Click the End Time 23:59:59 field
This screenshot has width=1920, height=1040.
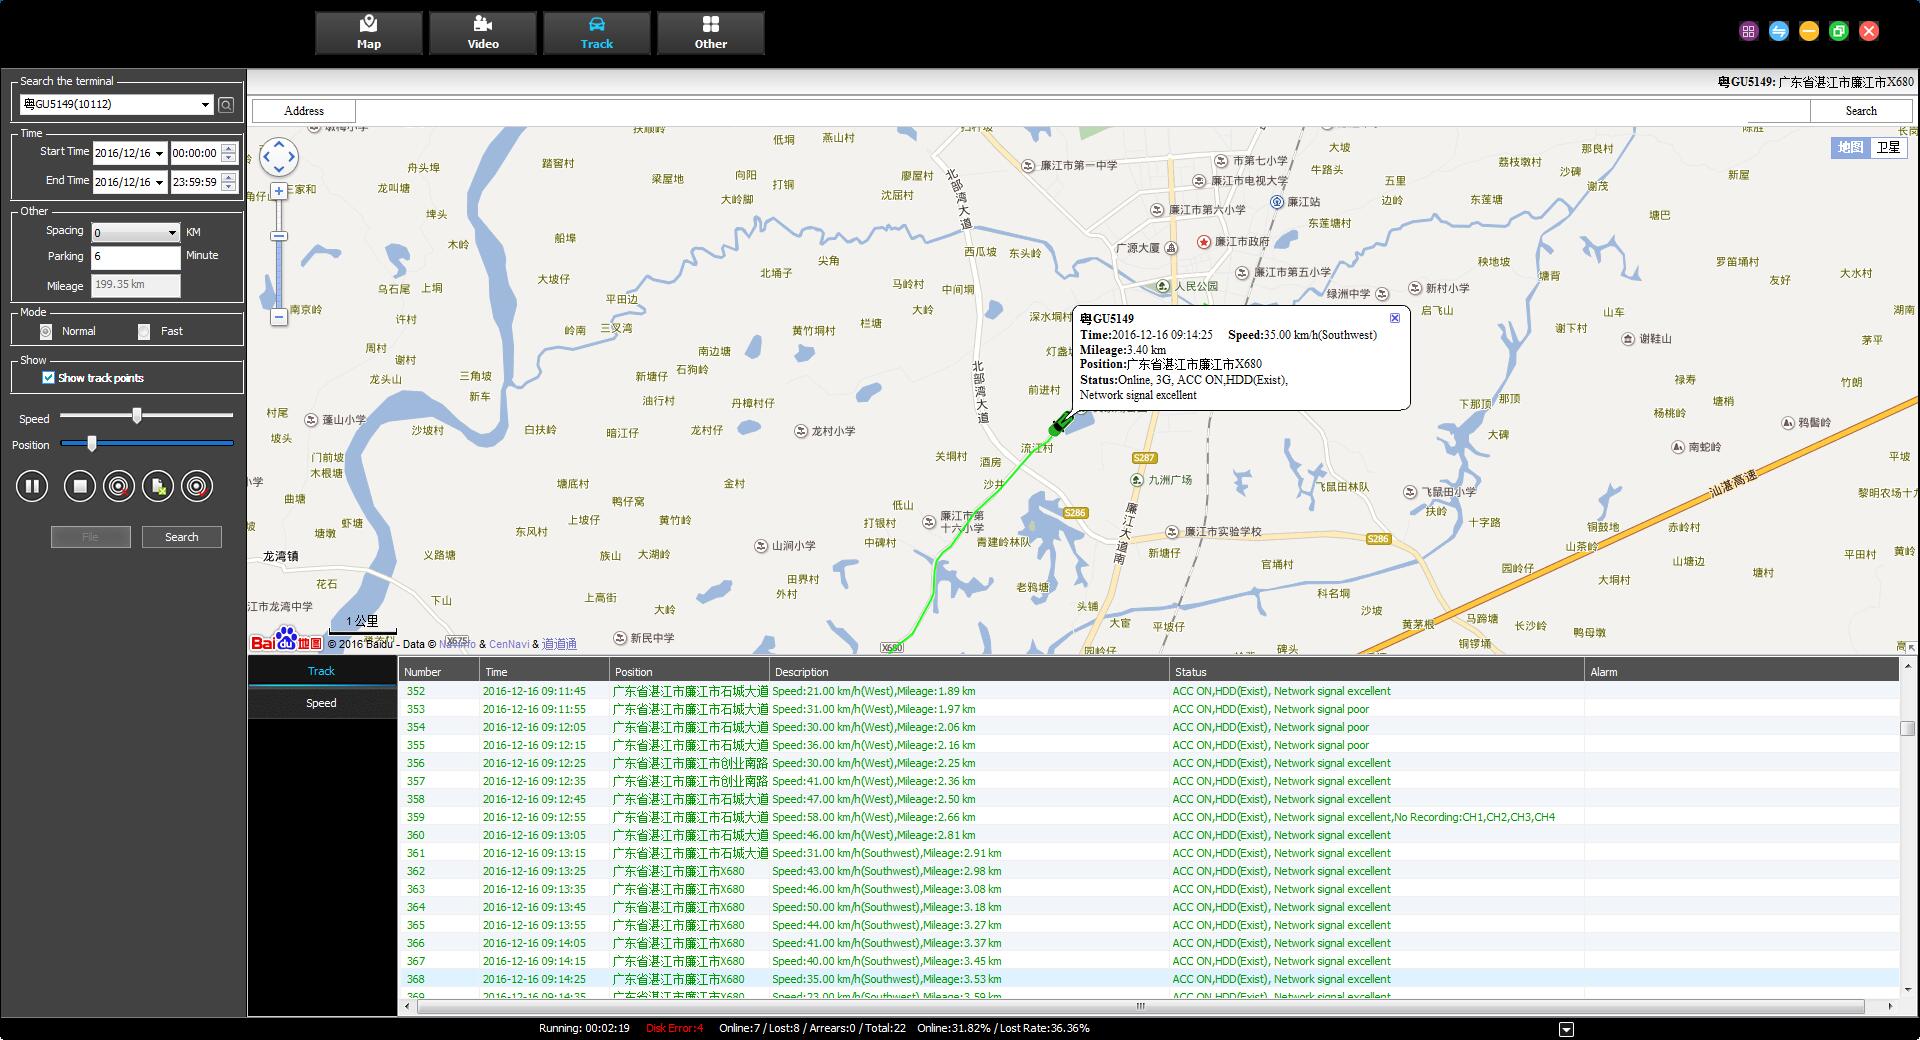196,183
